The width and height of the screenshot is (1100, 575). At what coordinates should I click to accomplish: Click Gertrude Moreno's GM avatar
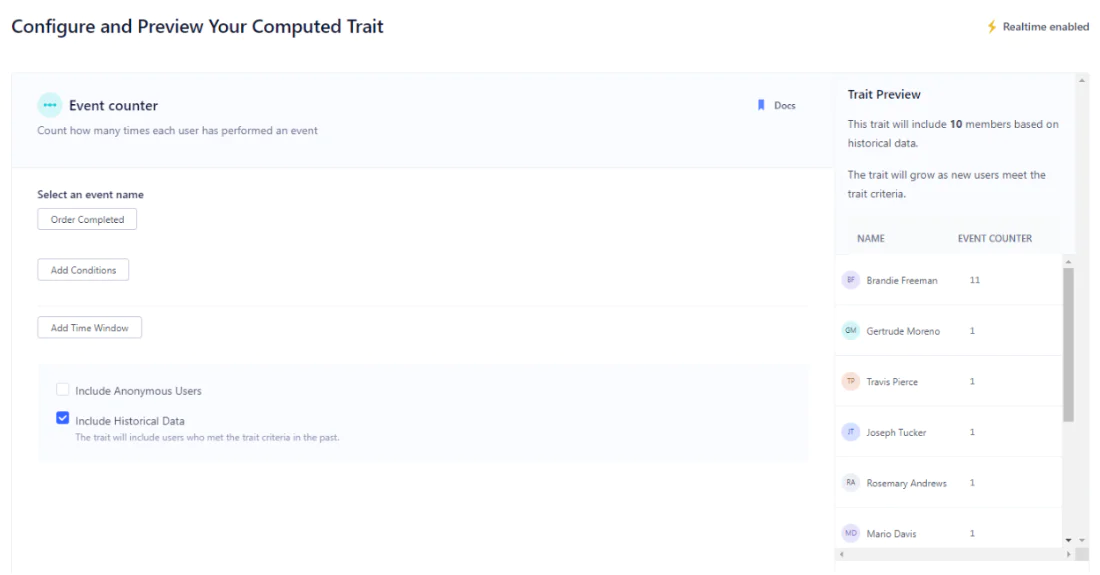click(851, 331)
